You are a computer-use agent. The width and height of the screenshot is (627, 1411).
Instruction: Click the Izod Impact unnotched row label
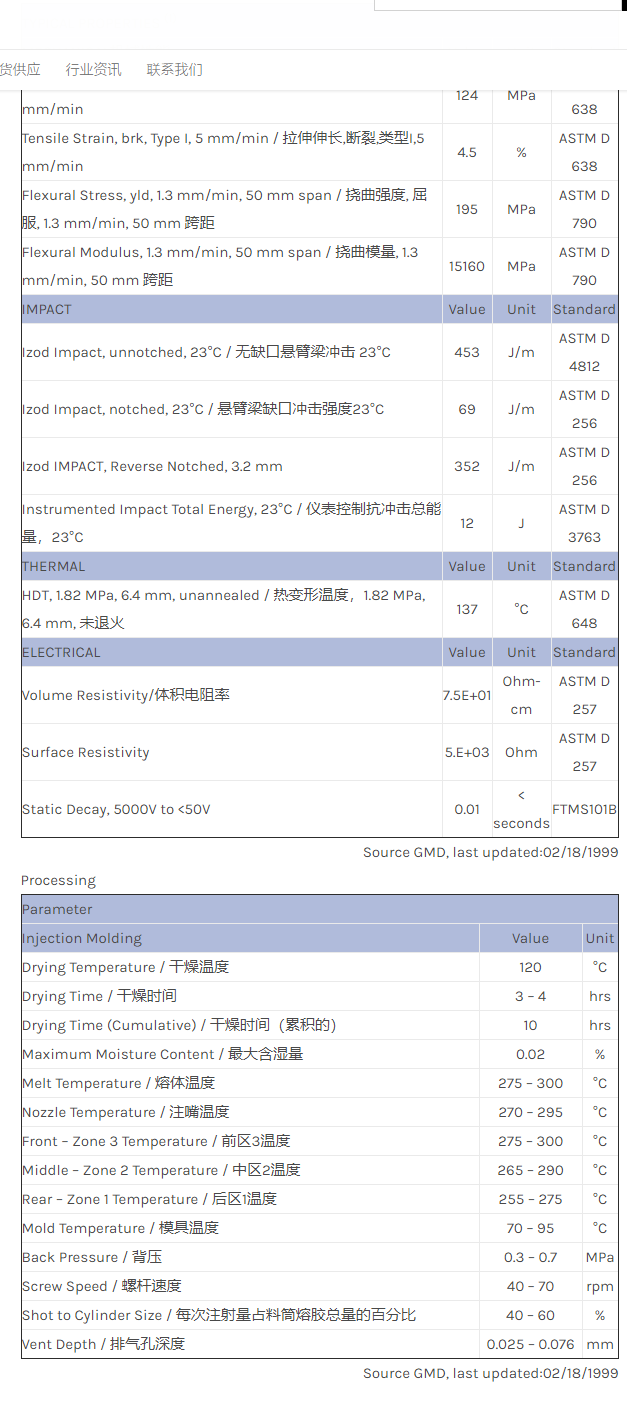(x=206, y=352)
